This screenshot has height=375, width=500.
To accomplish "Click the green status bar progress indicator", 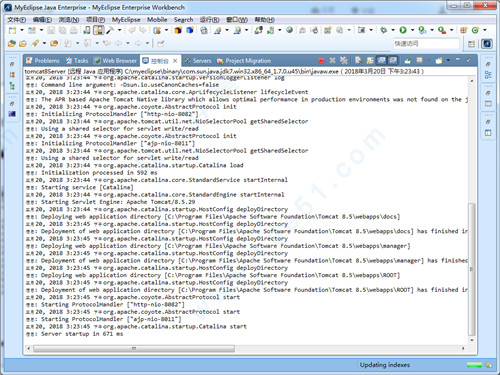I will 474,365.
